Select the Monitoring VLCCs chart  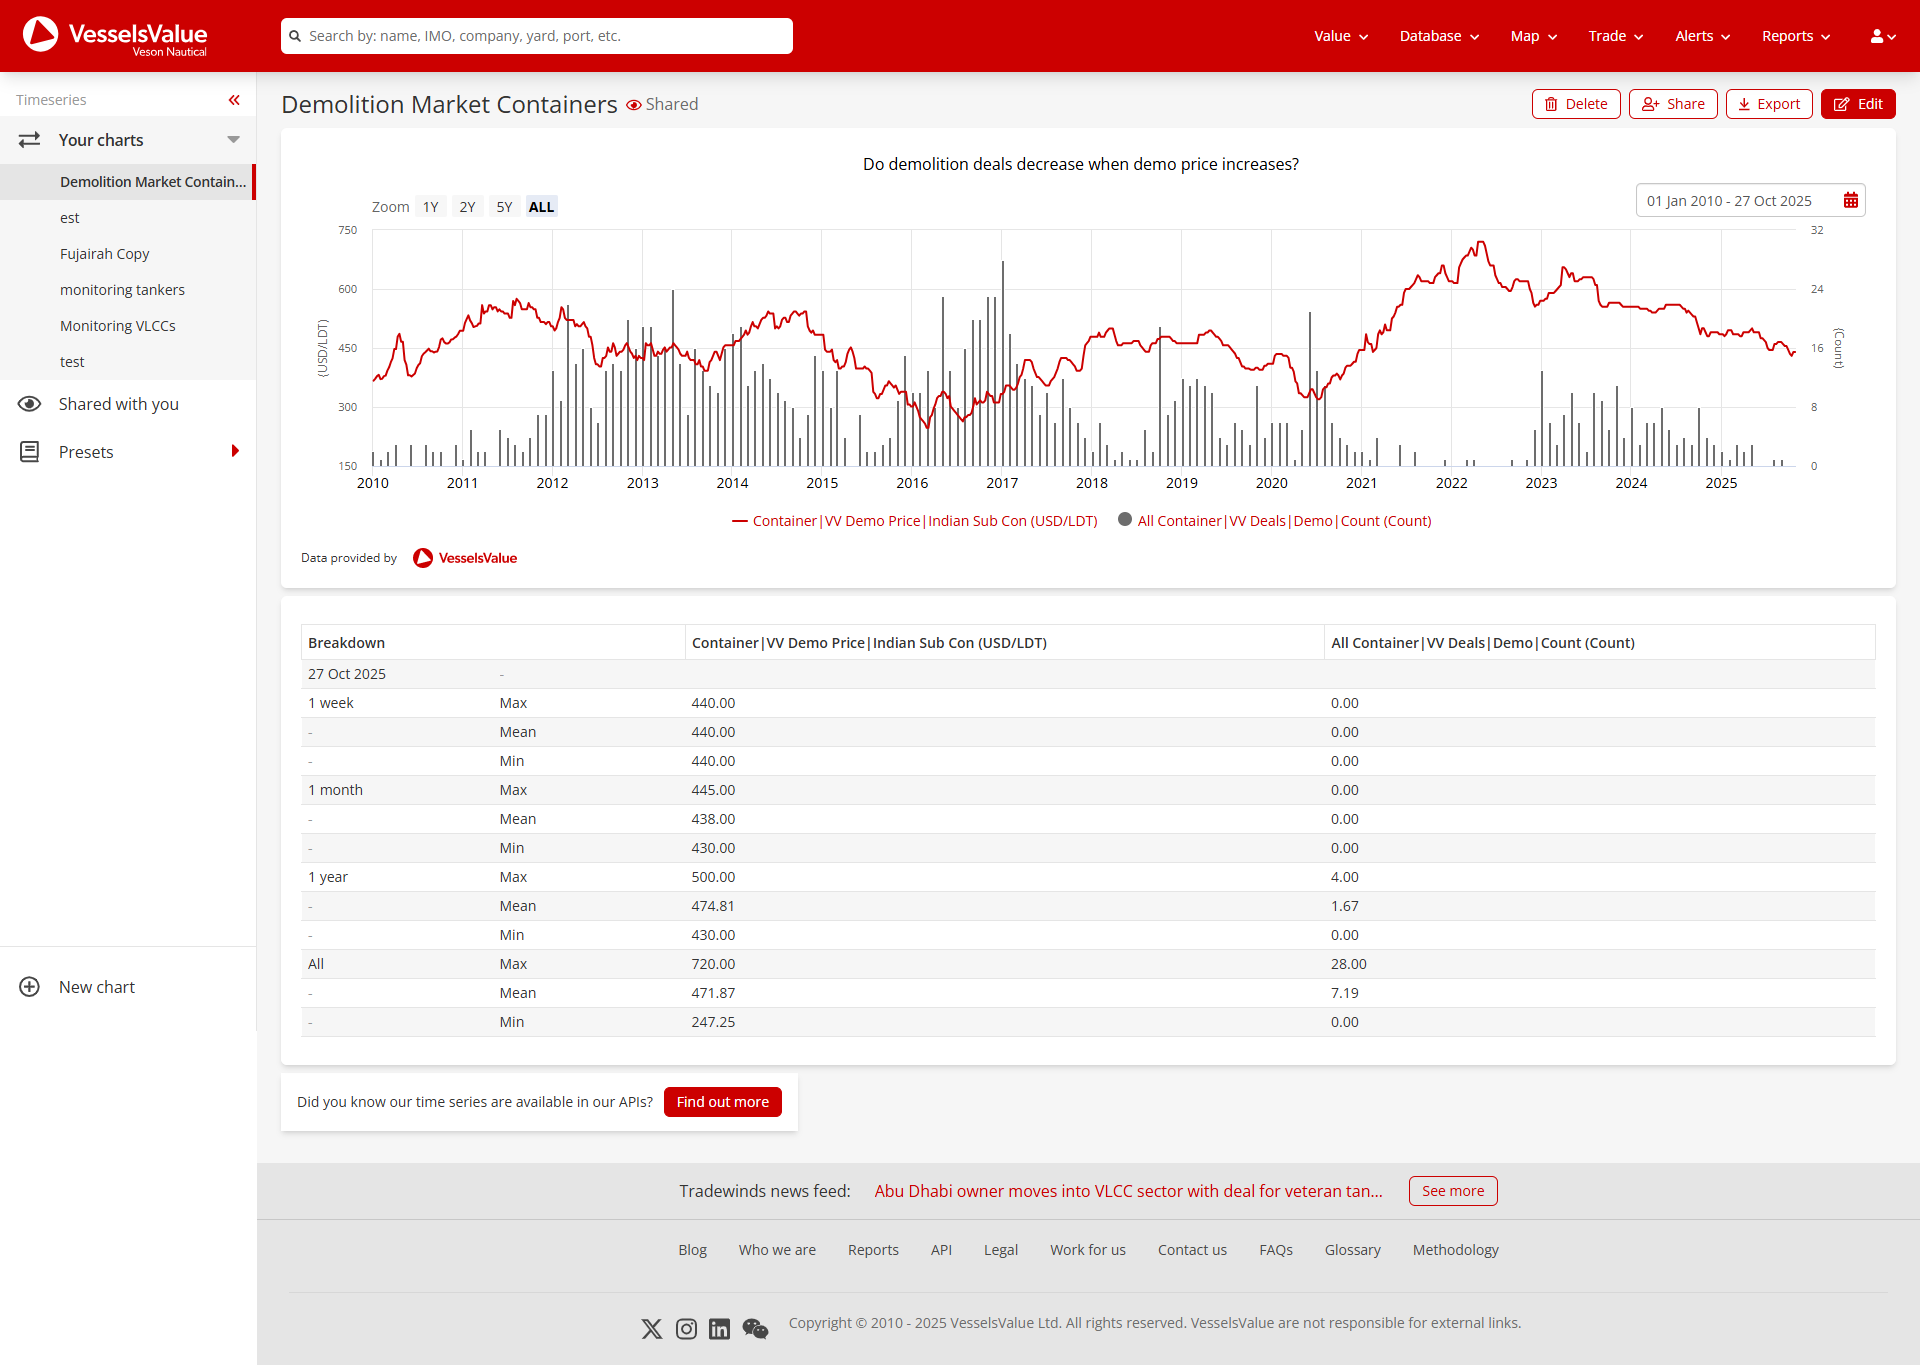coord(118,325)
